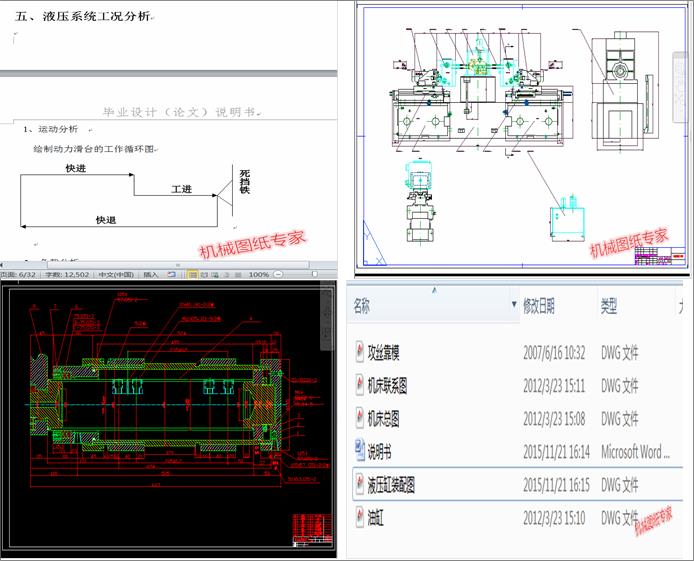The height and width of the screenshot is (561, 694).
Task: Switch to Full Screen Reading view icon
Action: (204, 274)
